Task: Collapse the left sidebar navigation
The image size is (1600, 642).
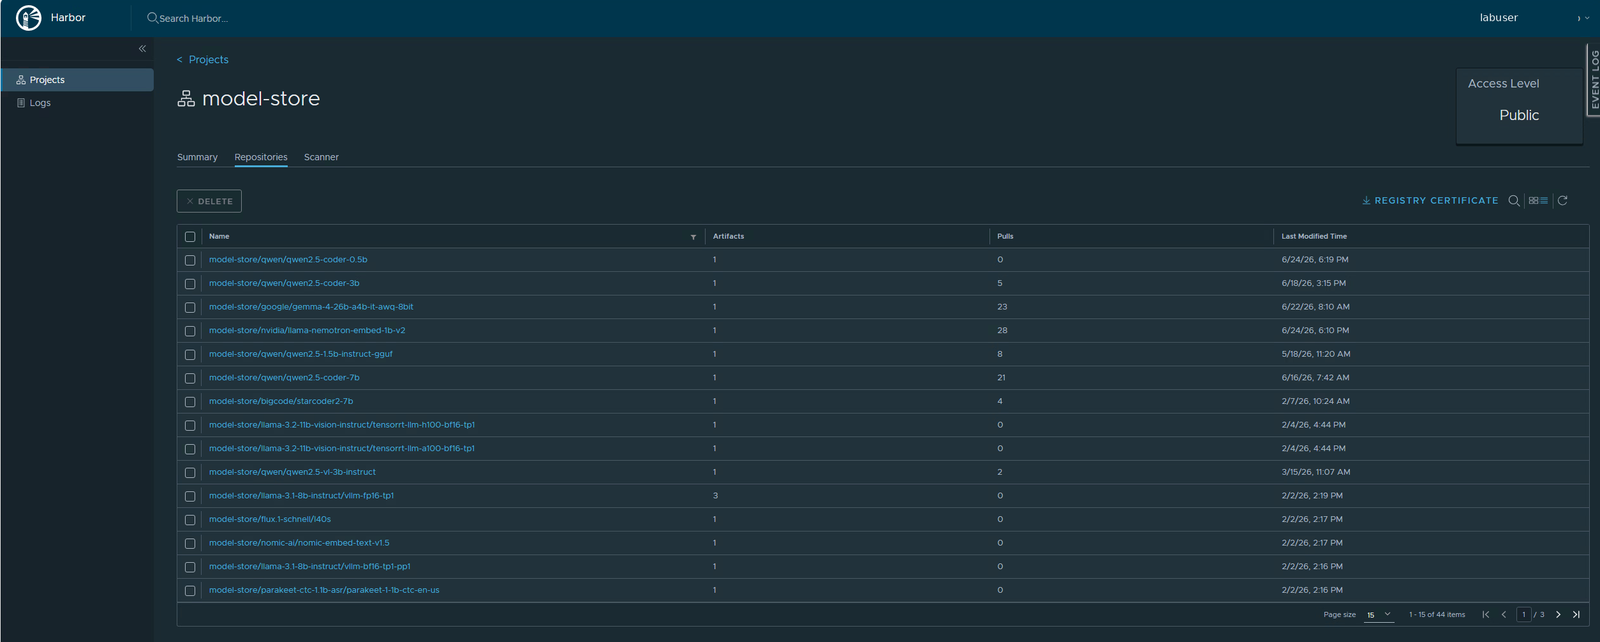Action: click(142, 48)
